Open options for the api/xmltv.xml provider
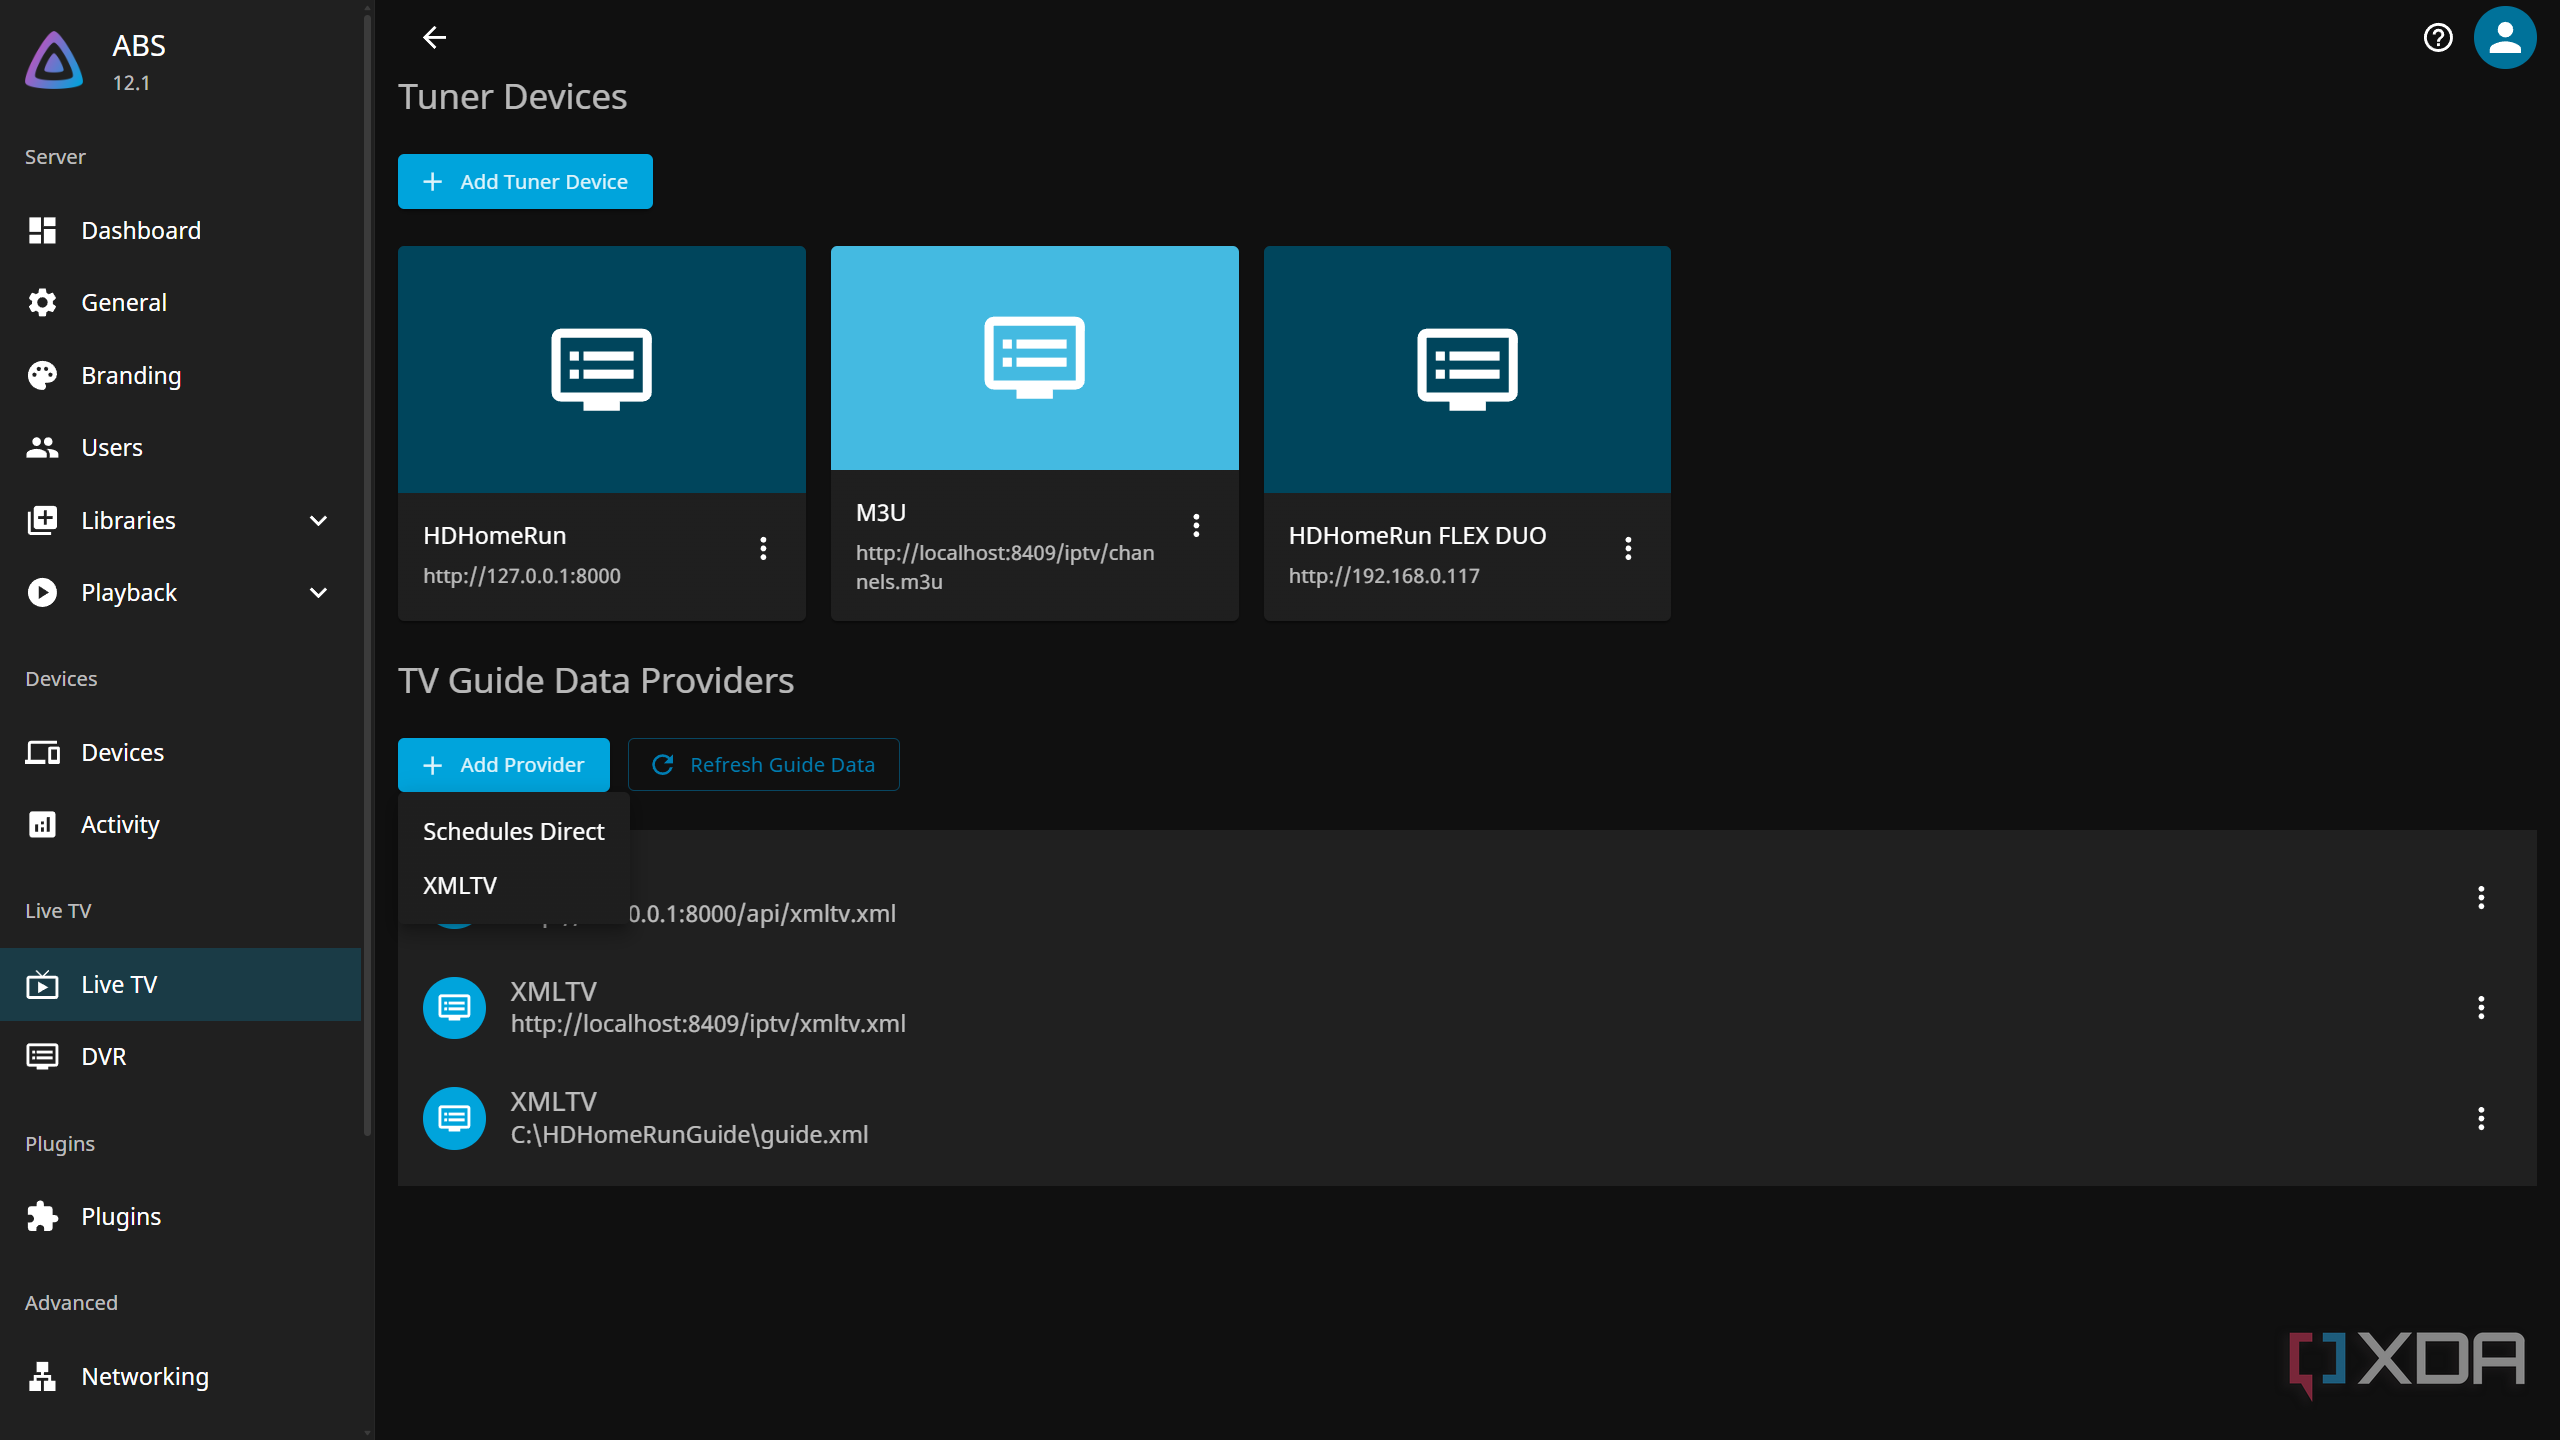This screenshot has height=1440, width=2560. (2481, 897)
